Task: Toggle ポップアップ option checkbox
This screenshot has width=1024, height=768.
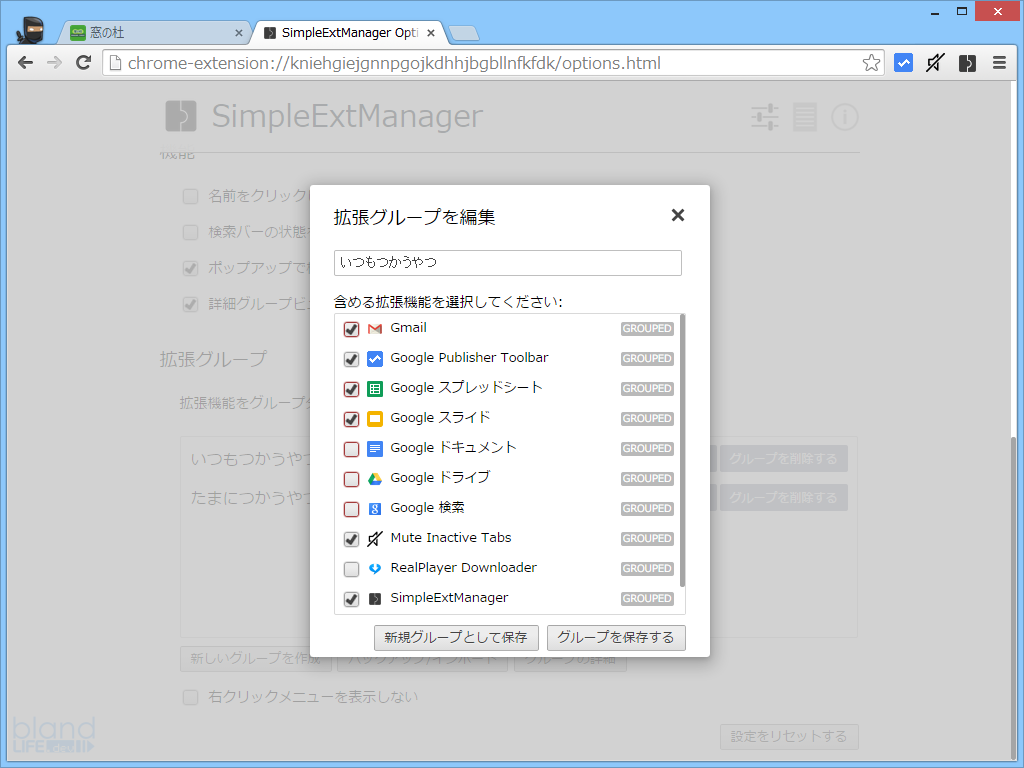Action: [x=191, y=268]
